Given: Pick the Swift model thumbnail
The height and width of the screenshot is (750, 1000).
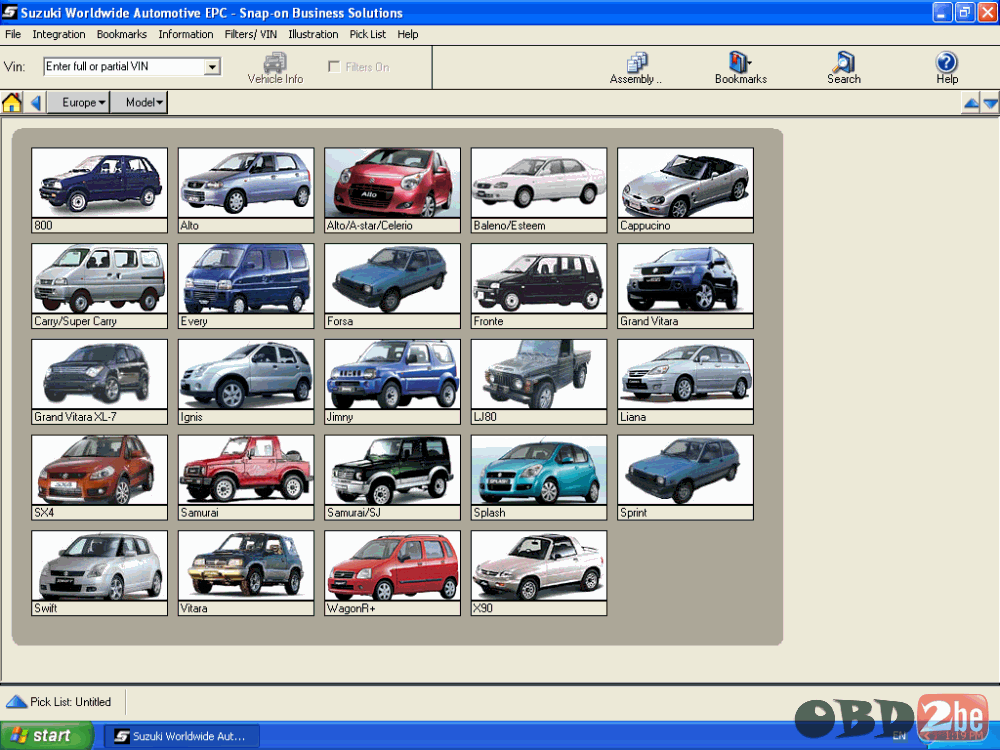Looking at the screenshot, I should 99,573.
